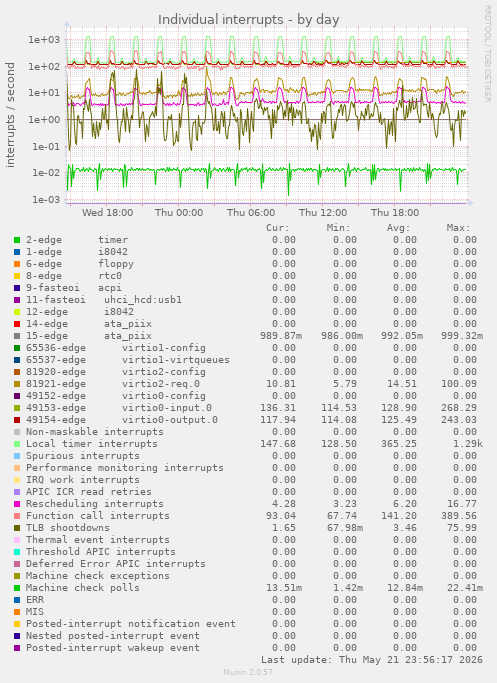Click the Munin 2.0.57 footer text

tap(248, 672)
